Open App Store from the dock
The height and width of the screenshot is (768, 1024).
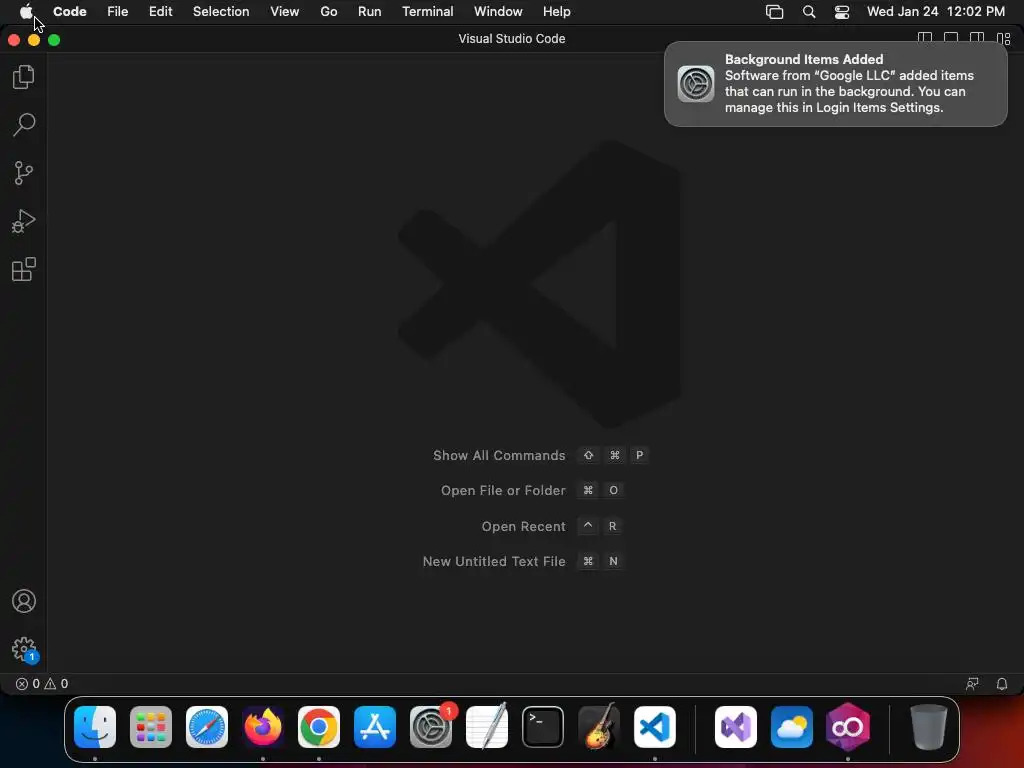(x=375, y=727)
